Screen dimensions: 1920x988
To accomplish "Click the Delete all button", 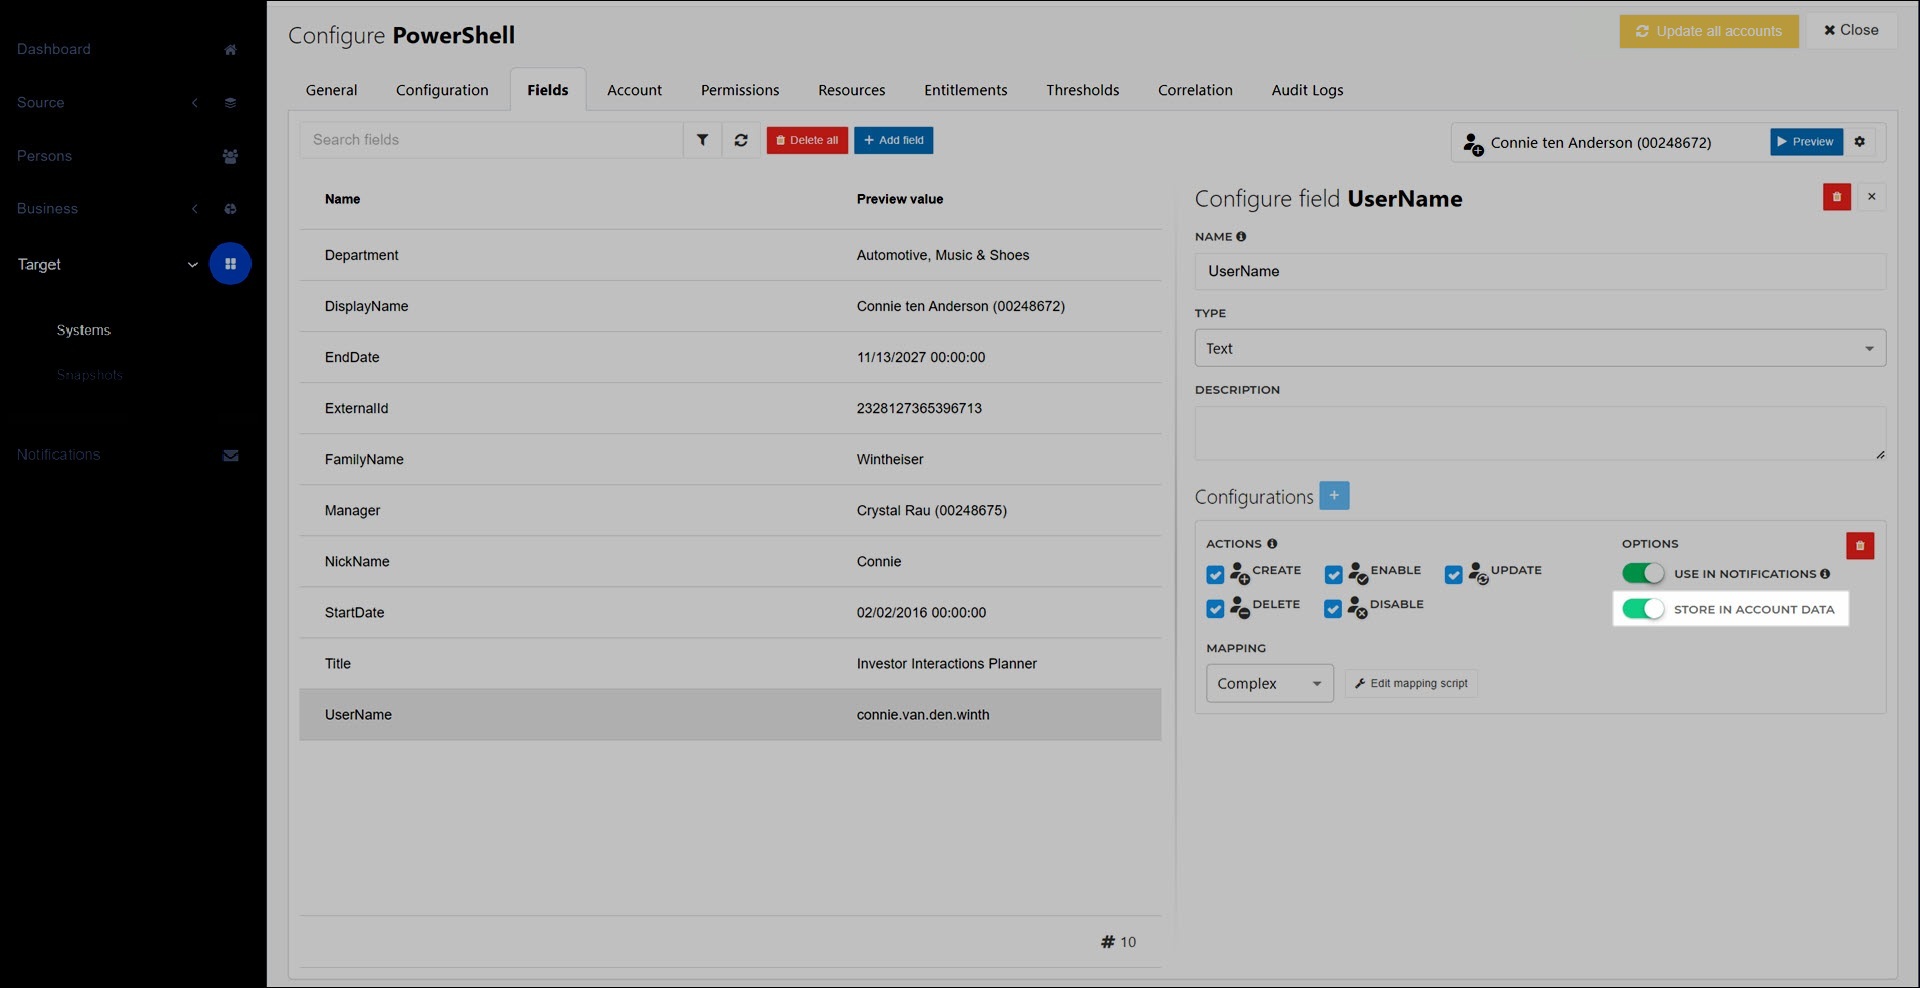I will [x=807, y=140].
